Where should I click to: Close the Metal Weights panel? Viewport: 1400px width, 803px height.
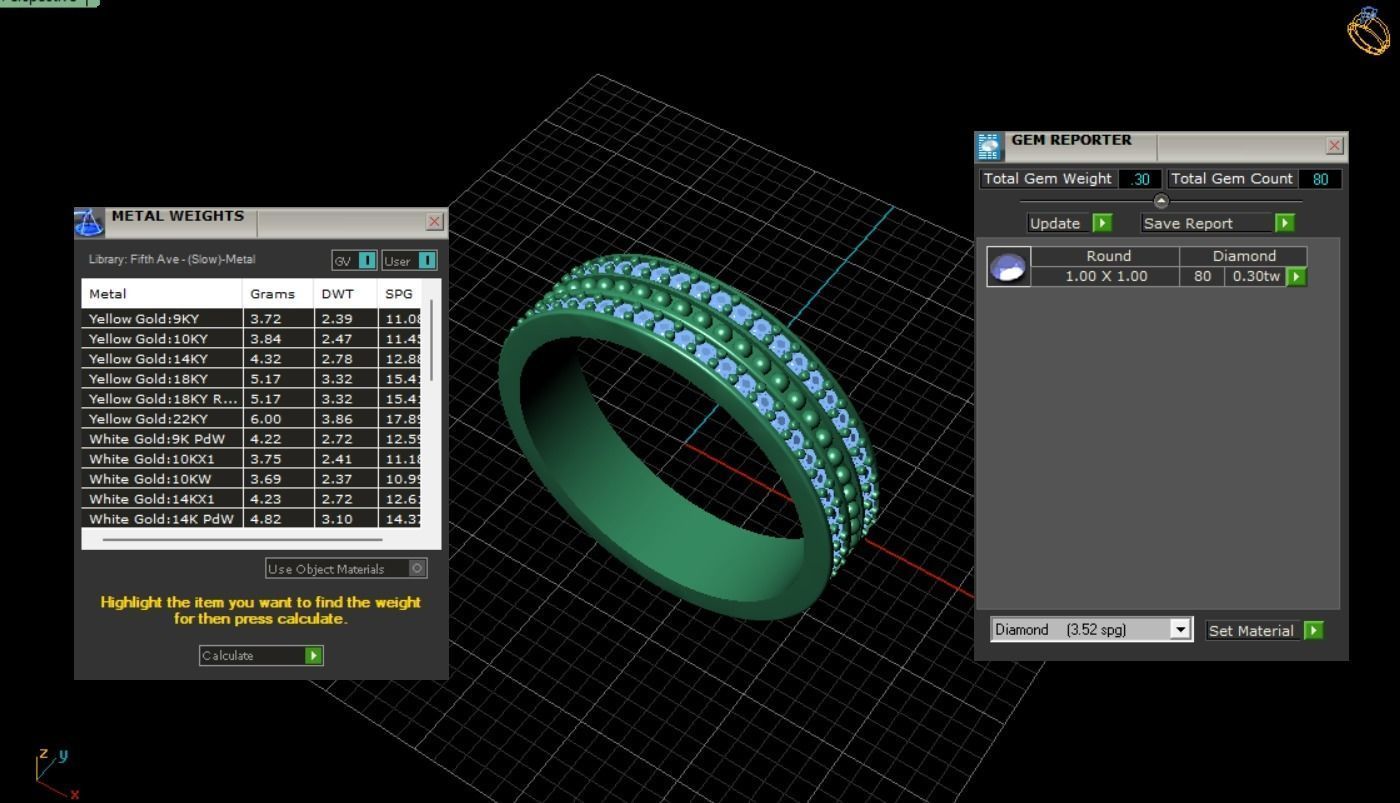click(x=434, y=221)
